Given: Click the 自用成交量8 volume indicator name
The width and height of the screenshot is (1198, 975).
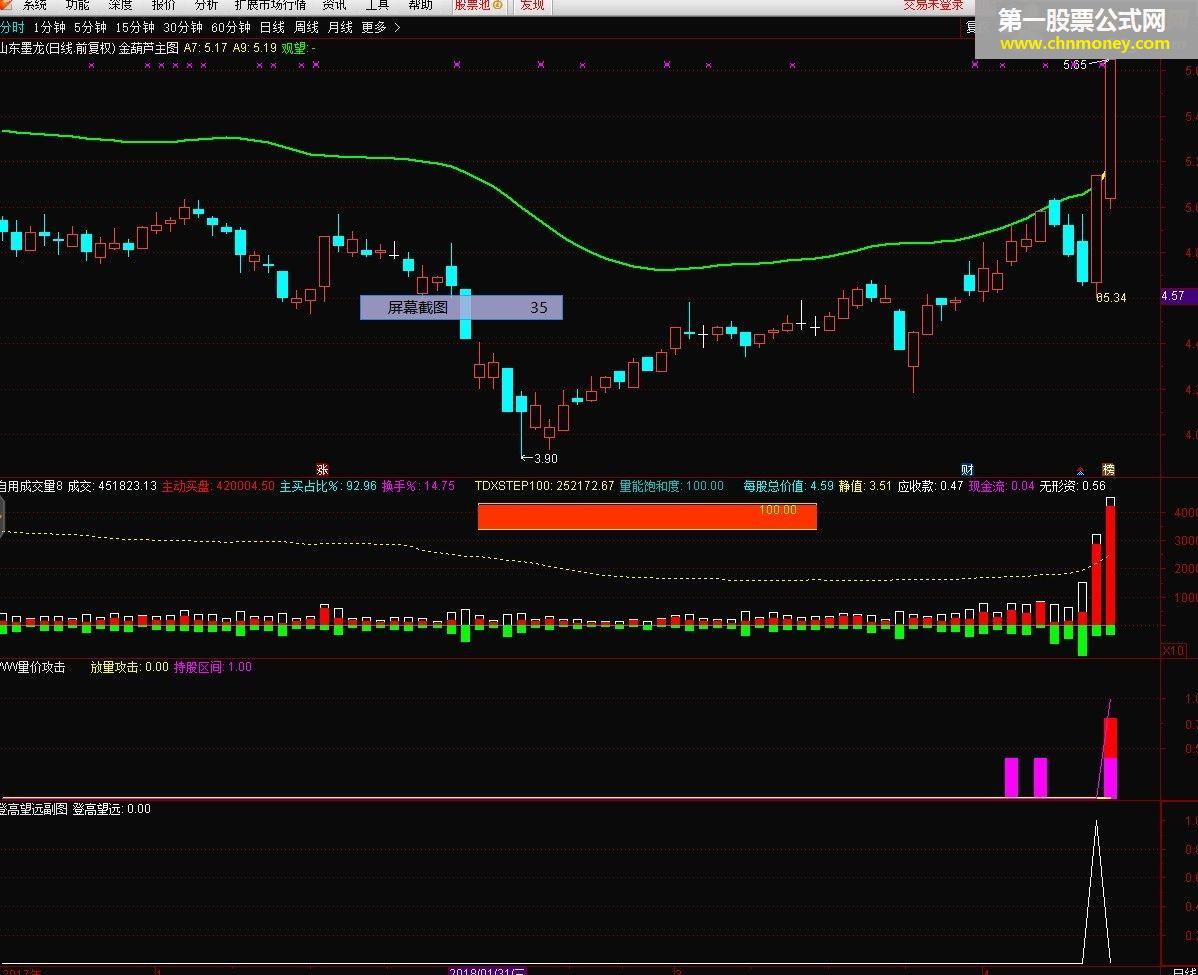Looking at the screenshot, I should (x=31, y=486).
